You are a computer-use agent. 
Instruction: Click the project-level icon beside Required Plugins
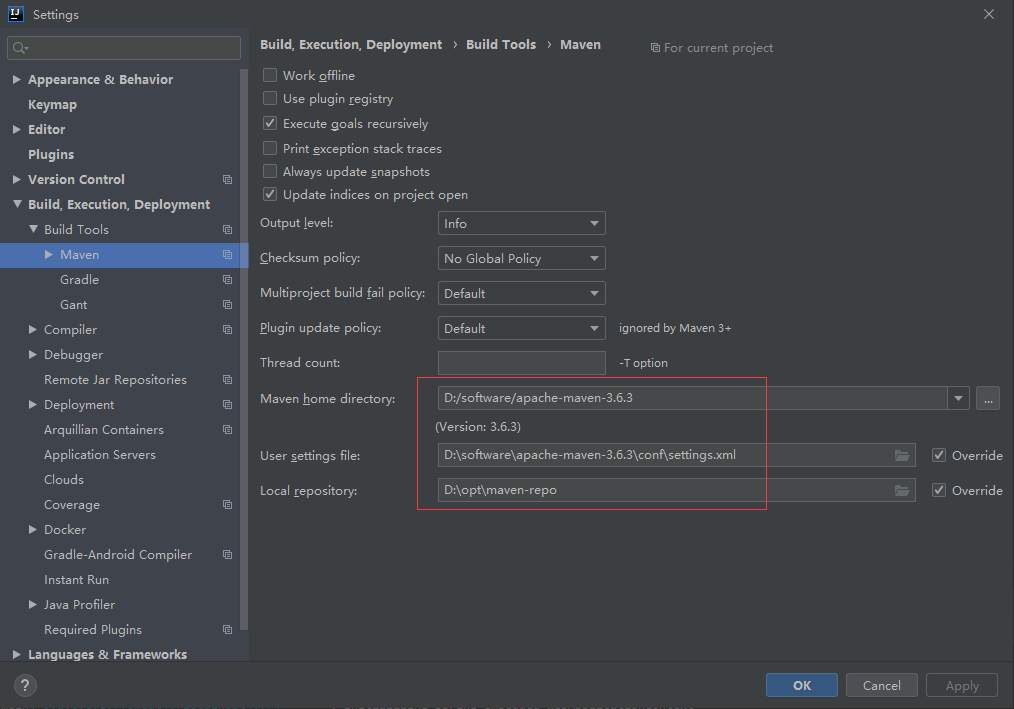[x=228, y=629]
